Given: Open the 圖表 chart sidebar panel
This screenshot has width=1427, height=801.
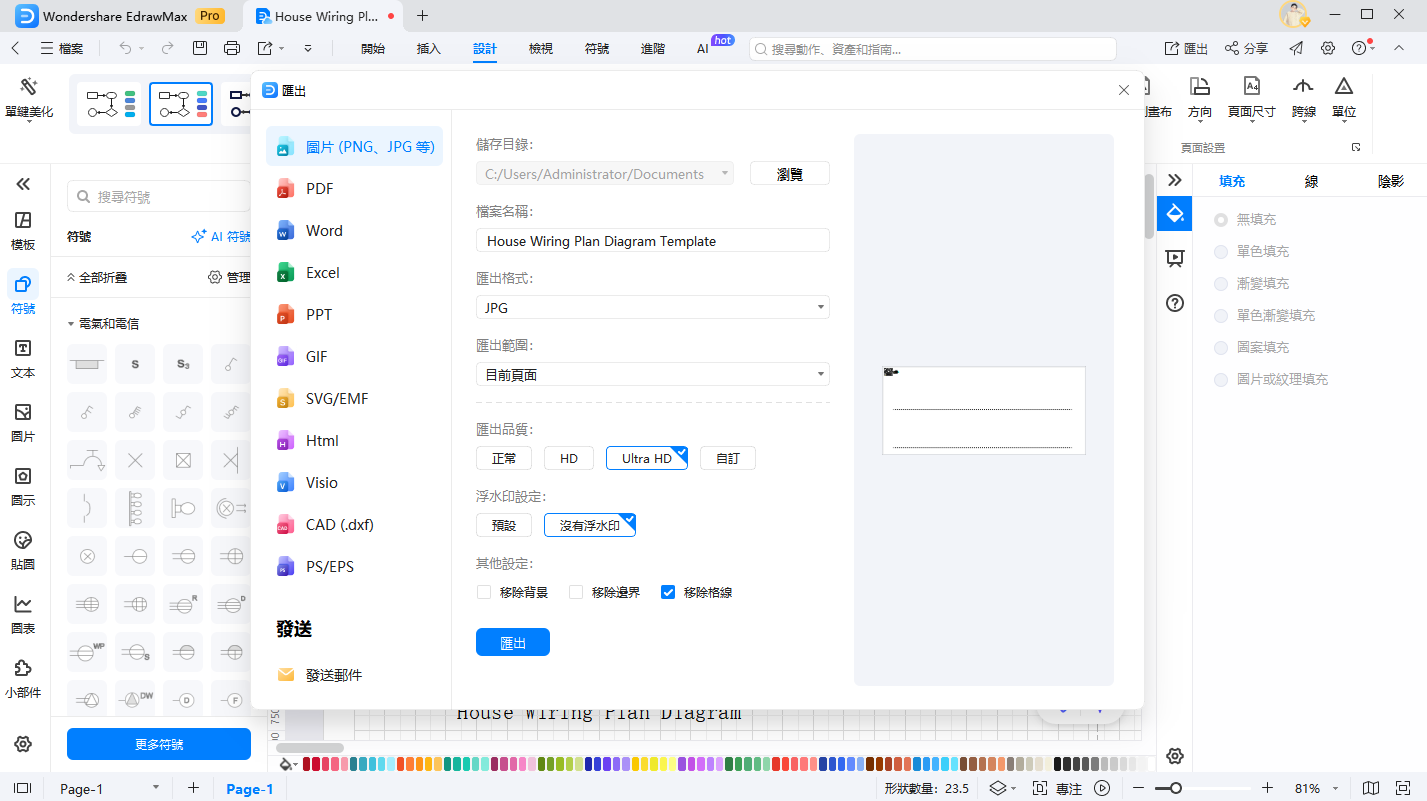Looking at the screenshot, I should pyautogui.click(x=23, y=613).
